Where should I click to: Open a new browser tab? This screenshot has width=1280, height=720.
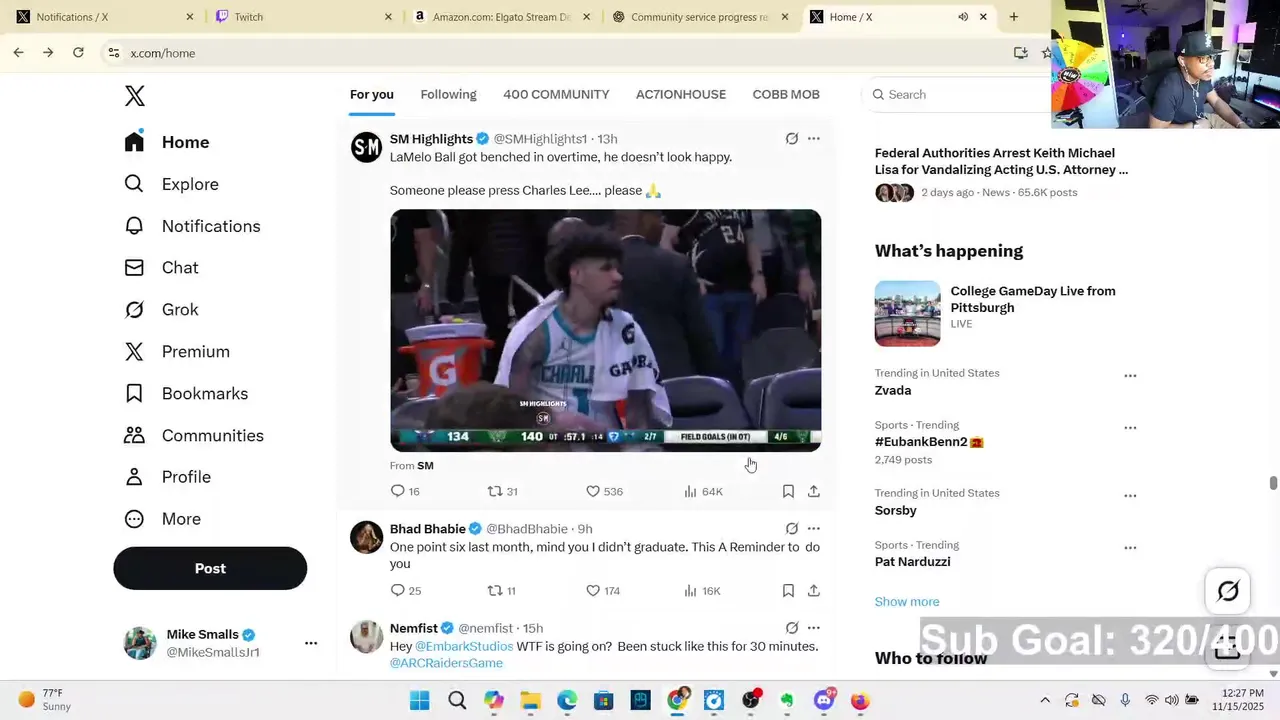1014,17
